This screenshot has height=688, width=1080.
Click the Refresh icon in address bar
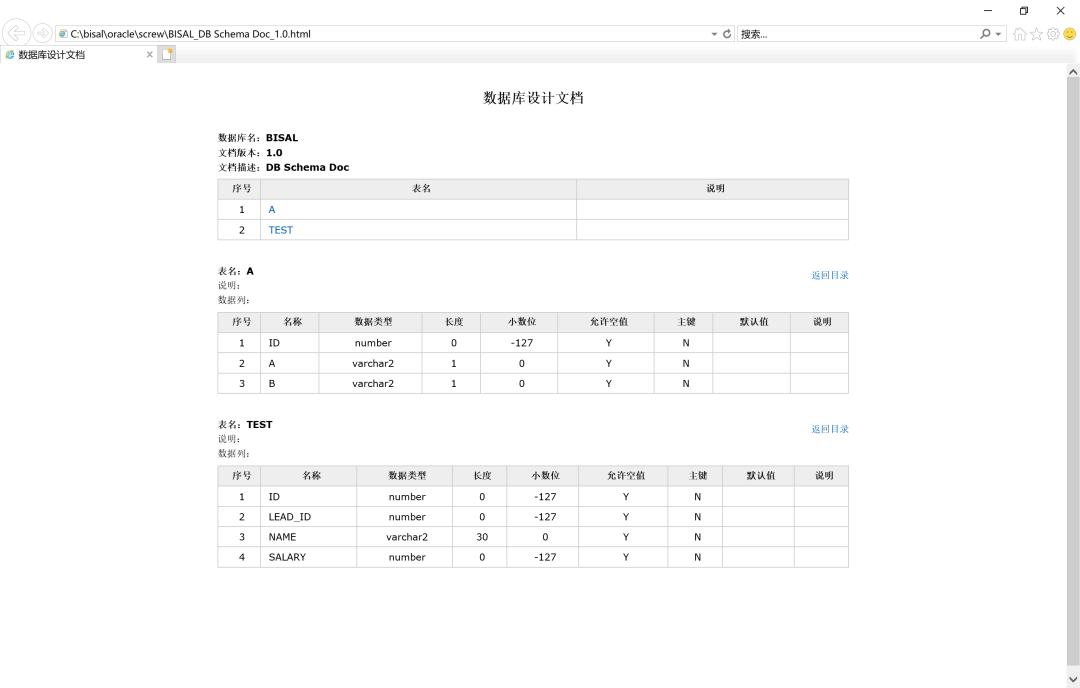727,34
